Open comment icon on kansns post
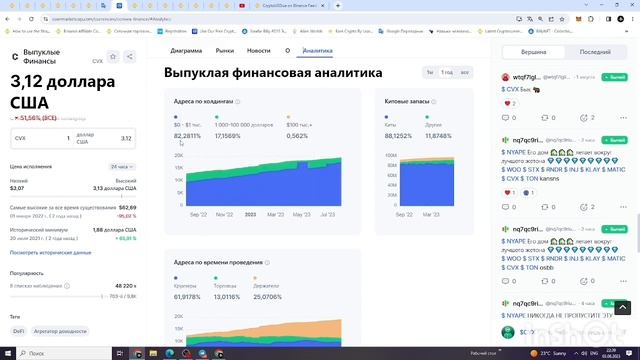 [505, 207]
